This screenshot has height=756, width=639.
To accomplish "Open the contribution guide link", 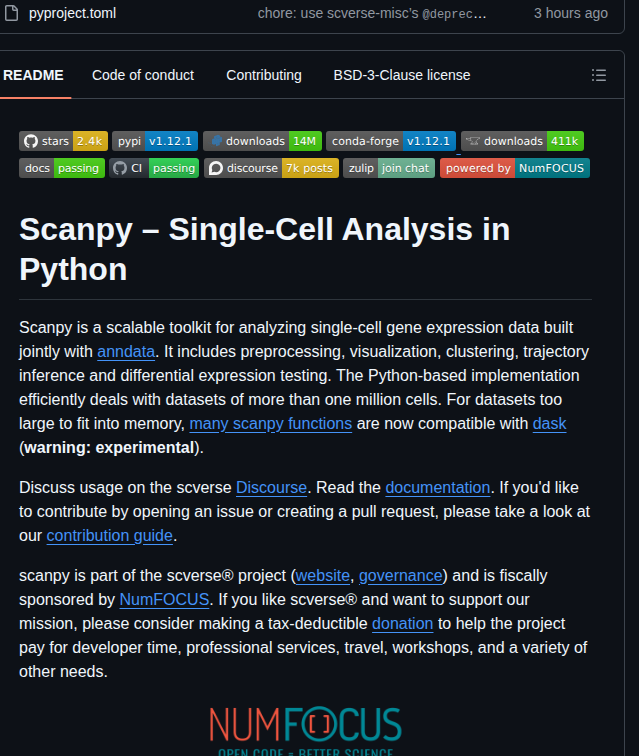I will tap(109, 536).
